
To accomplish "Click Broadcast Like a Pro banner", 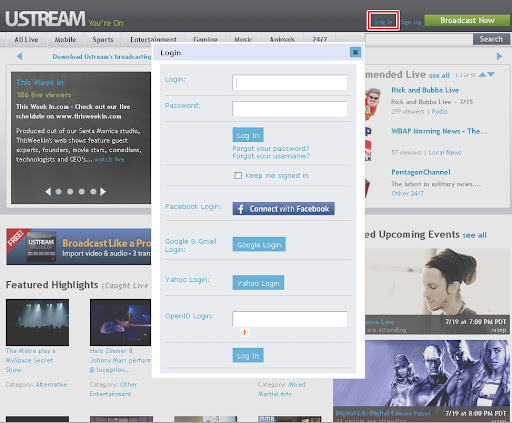I will point(79,247).
